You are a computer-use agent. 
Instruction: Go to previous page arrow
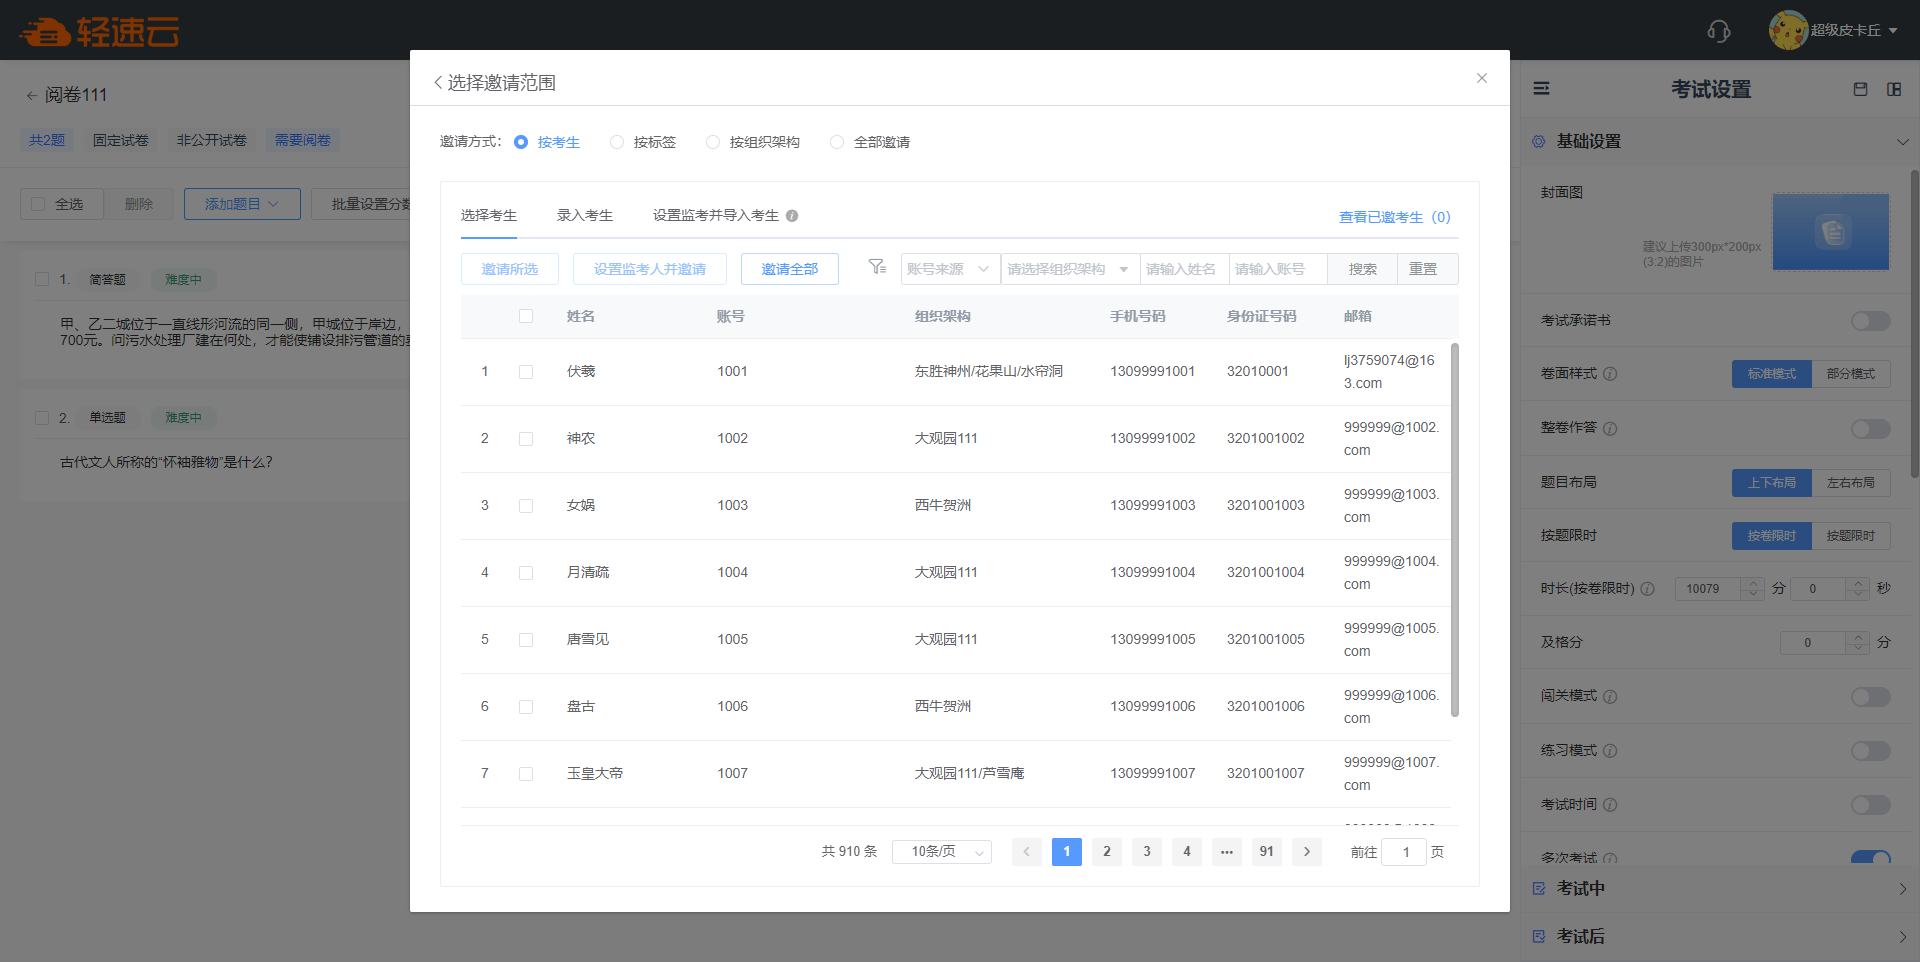[x=1027, y=852]
